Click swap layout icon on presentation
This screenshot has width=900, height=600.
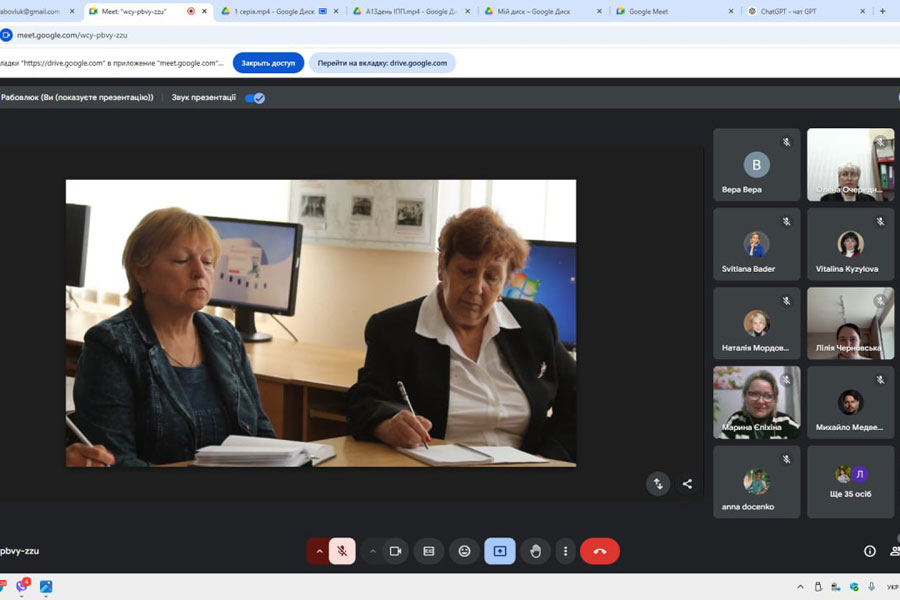pyautogui.click(x=658, y=484)
